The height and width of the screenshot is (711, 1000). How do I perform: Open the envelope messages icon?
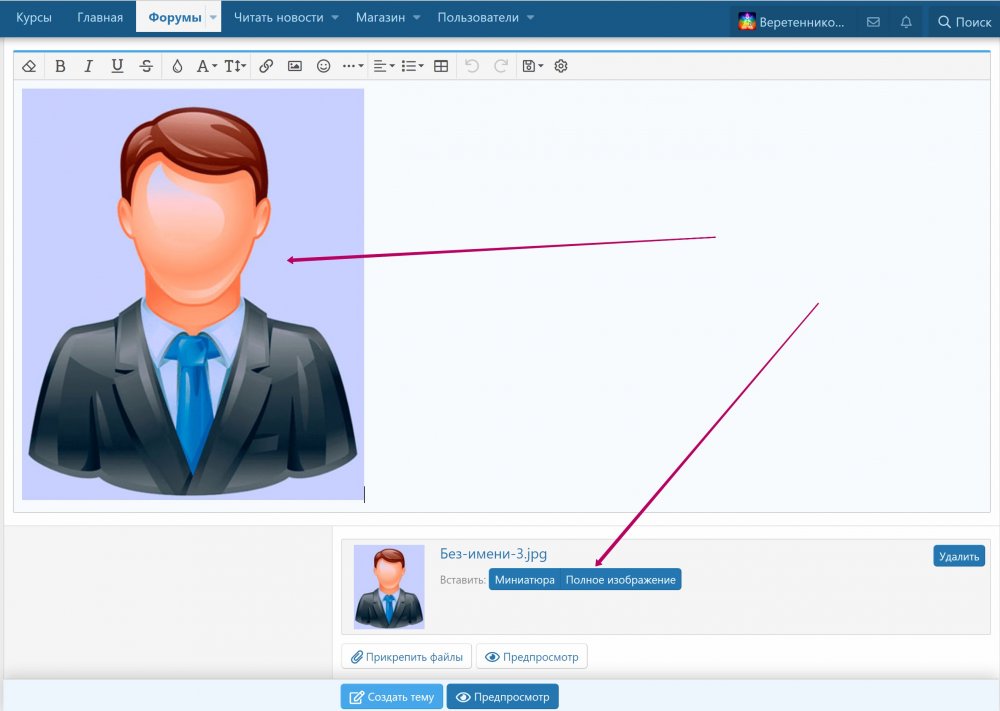pos(873,21)
